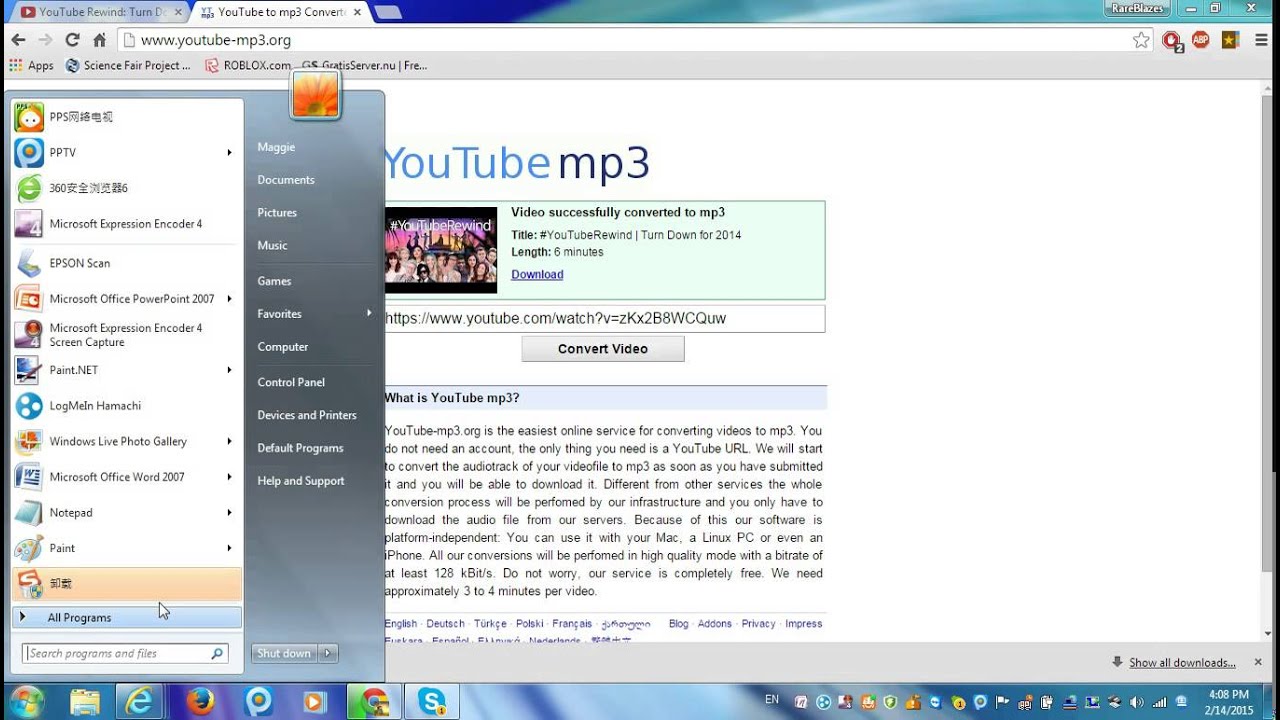Open Help and Support
Image resolution: width=1280 pixels, height=720 pixels.
tap(301, 481)
